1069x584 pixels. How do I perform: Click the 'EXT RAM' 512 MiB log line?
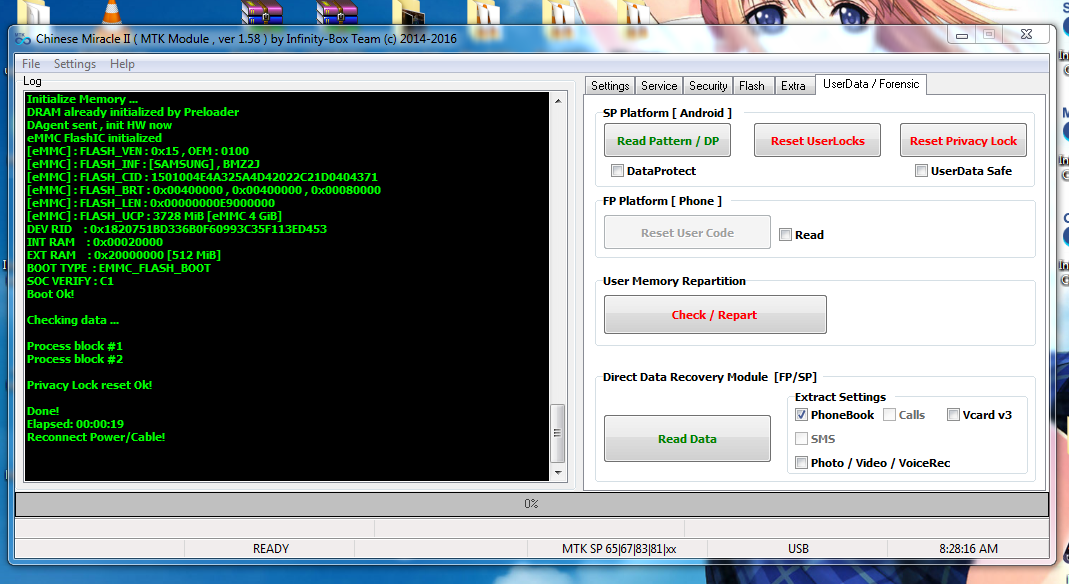coord(123,255)
